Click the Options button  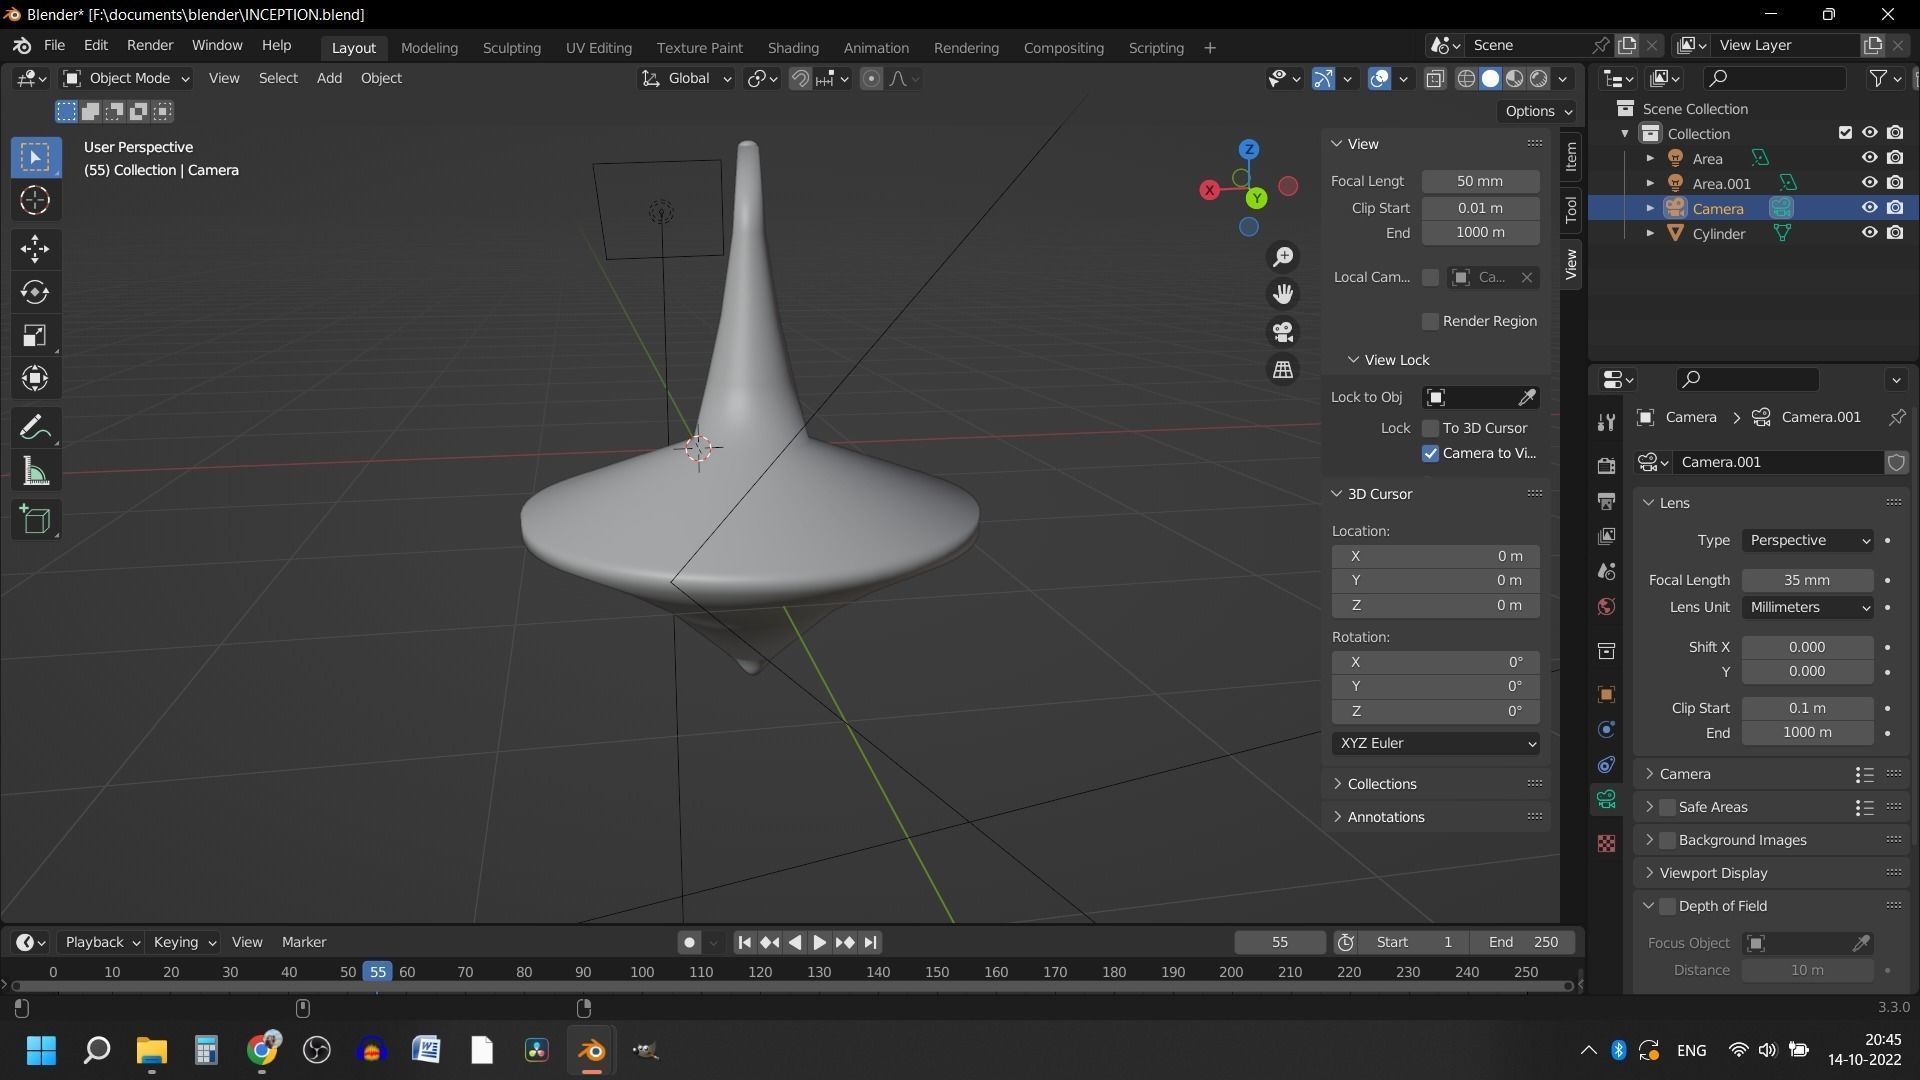click(1538, 111)
